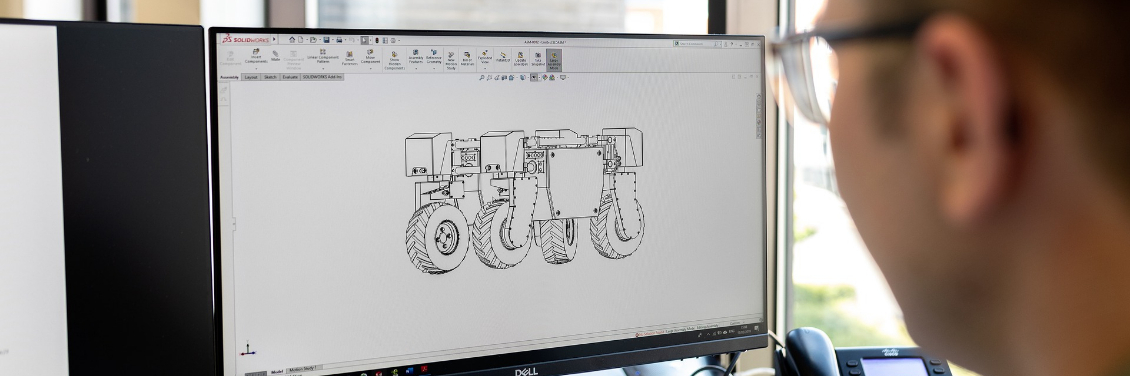Start a New Motion Study
Image resolution: width=1130 pixels, height=376 pixels.
(x=451, y=61)
